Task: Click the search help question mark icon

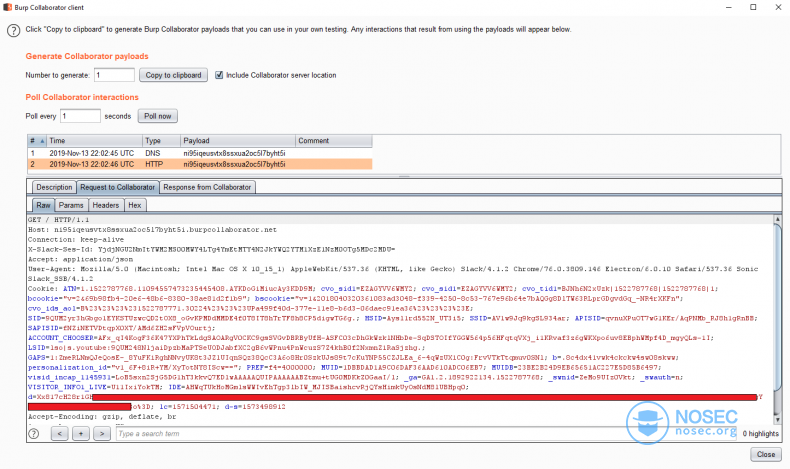Action: [34, 433]
